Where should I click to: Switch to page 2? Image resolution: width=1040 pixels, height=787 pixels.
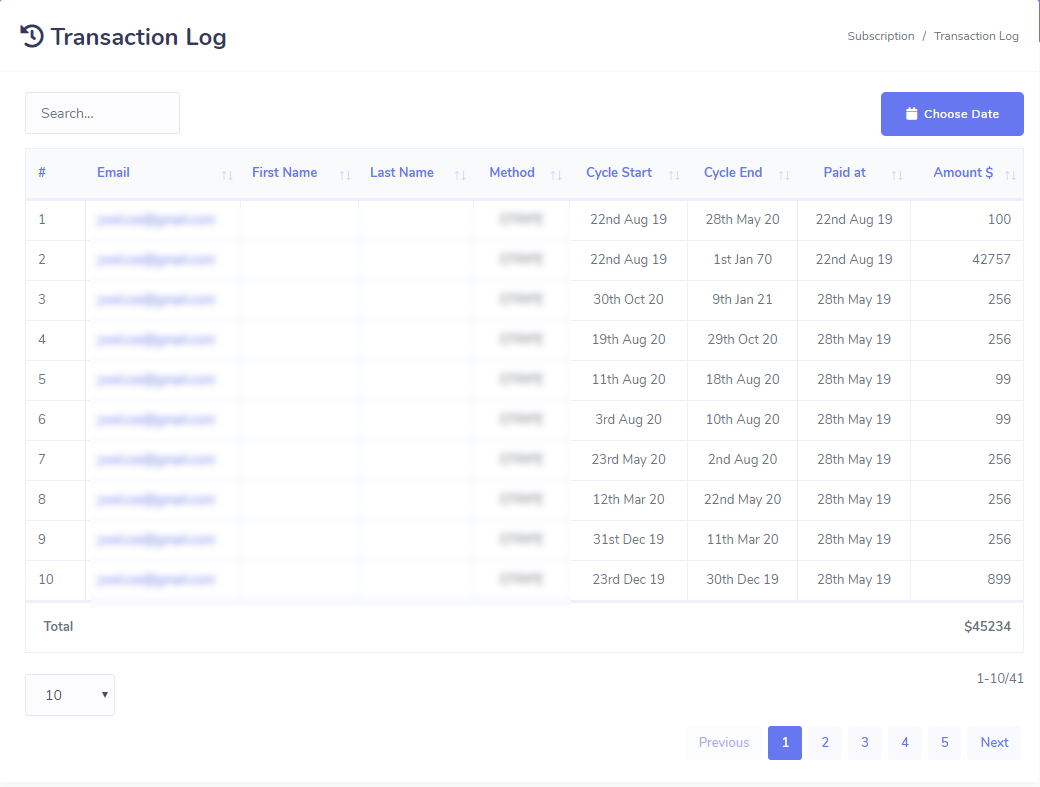[825, 742]
